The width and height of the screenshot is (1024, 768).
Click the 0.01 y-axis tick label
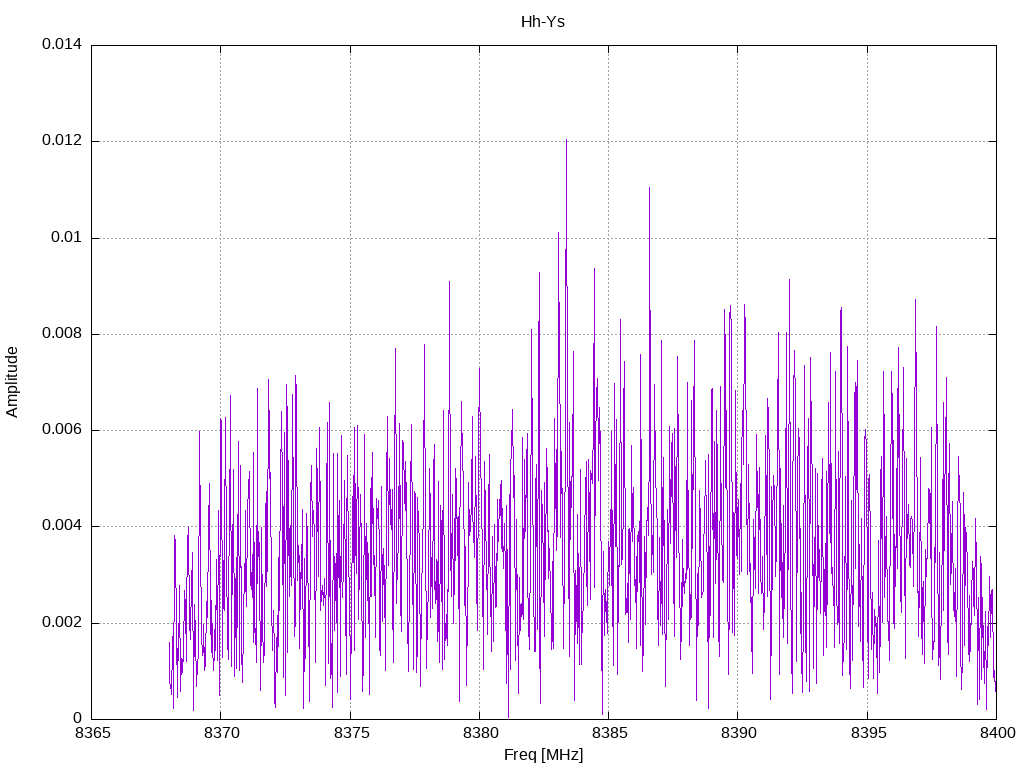pyautogui.click(x=65, y=238)
